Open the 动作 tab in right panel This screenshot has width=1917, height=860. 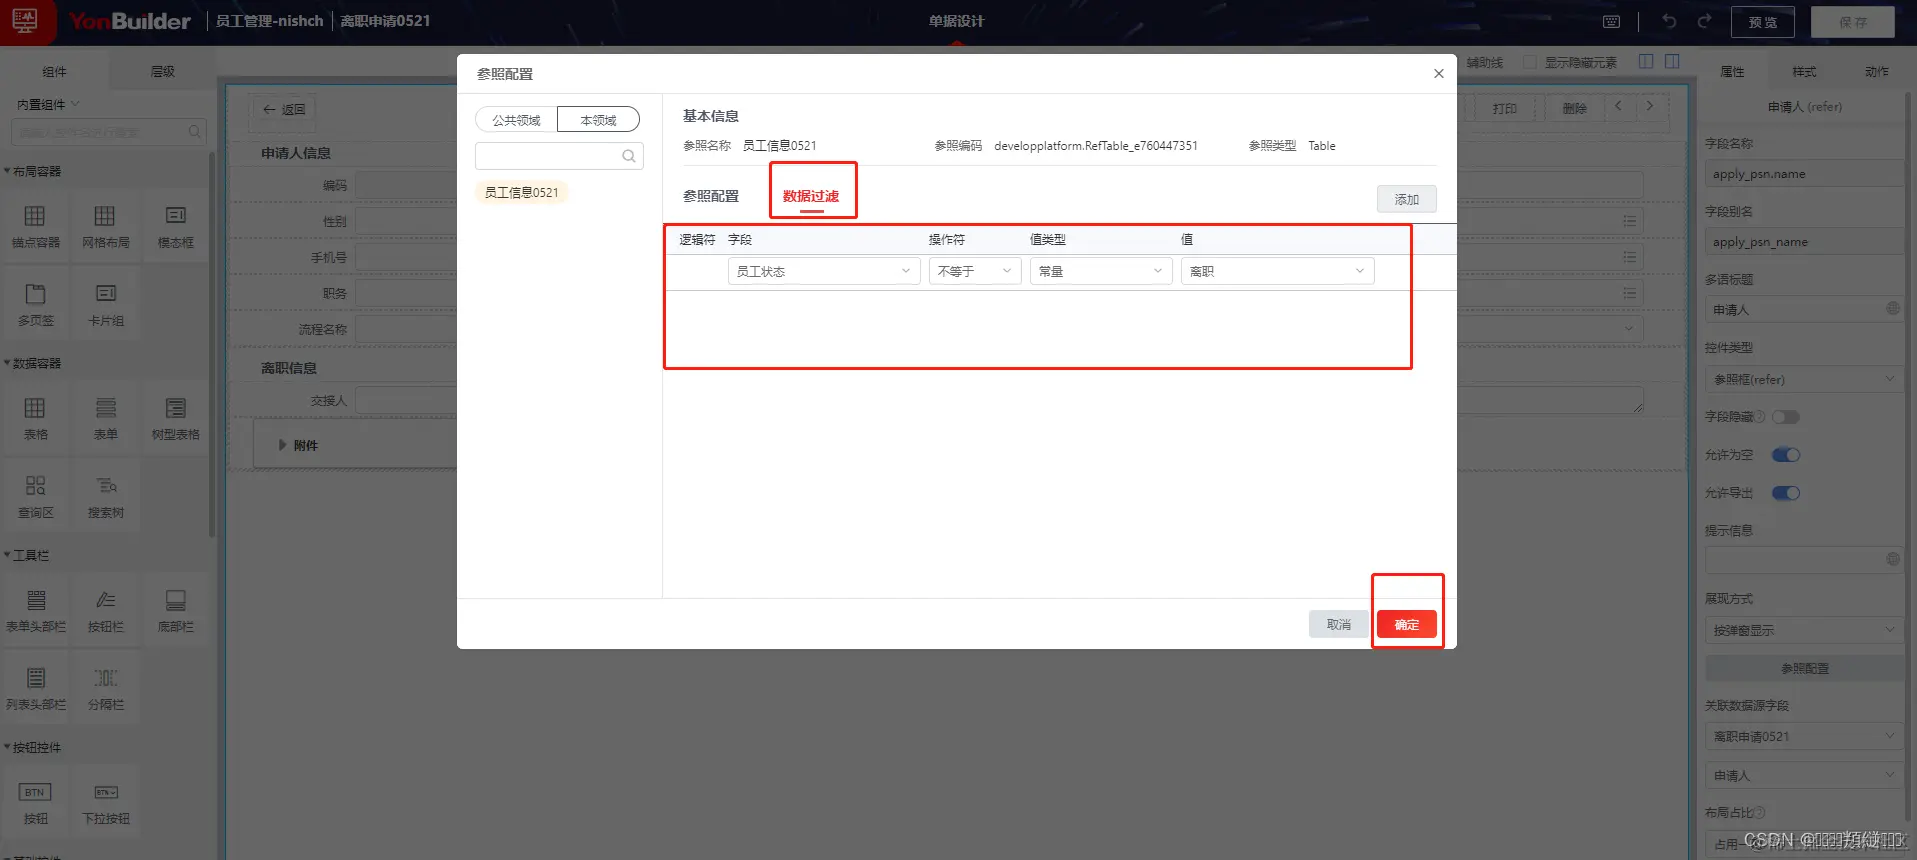click(1877, 72)
